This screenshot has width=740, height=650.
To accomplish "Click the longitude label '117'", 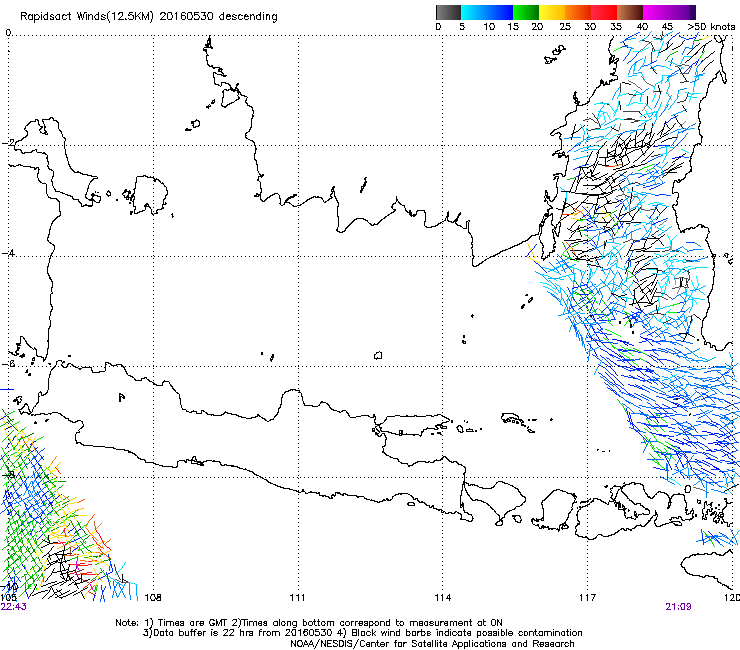I will [588, 598].
